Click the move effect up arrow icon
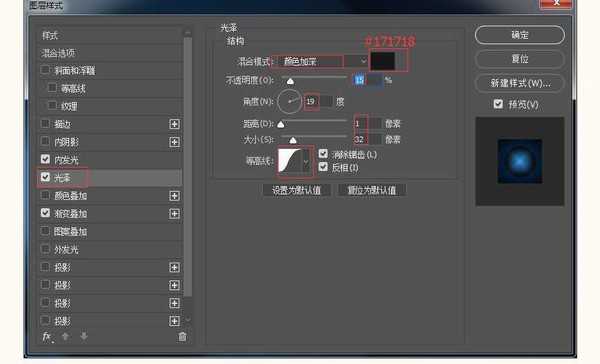The image size is (600, 364). tap(65, 336)
